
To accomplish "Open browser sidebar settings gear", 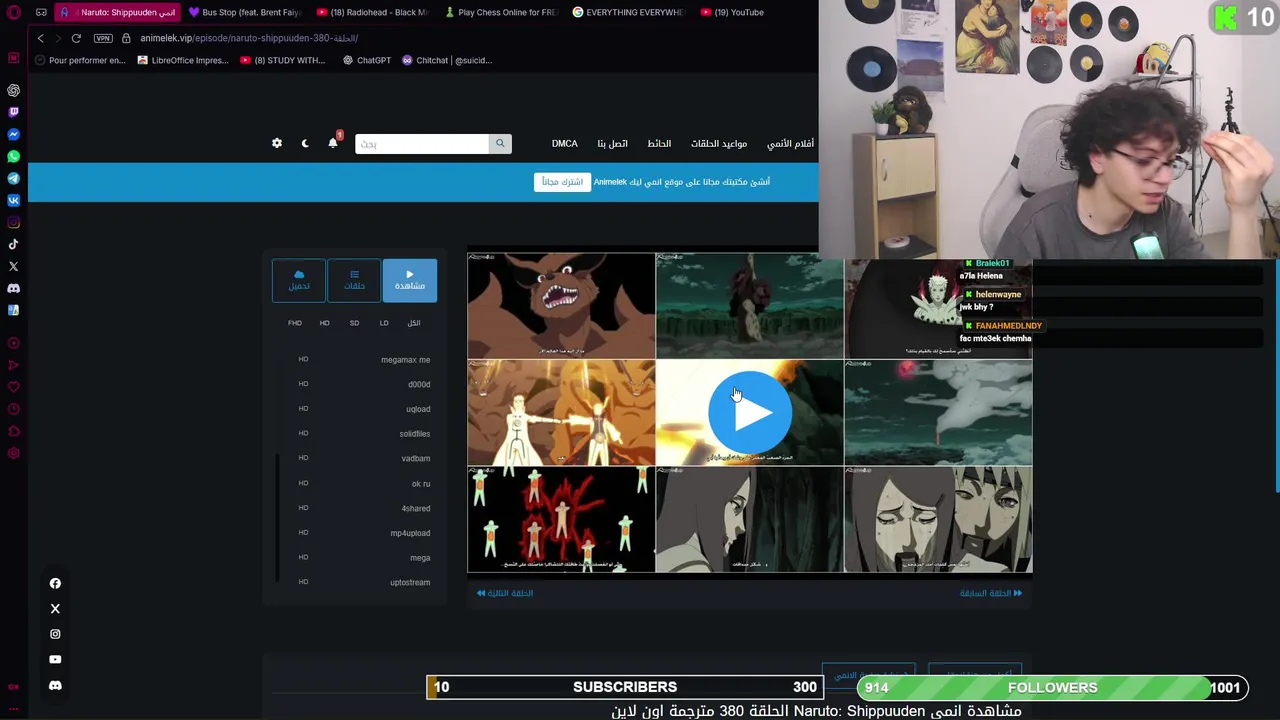I will coord(14,453).
